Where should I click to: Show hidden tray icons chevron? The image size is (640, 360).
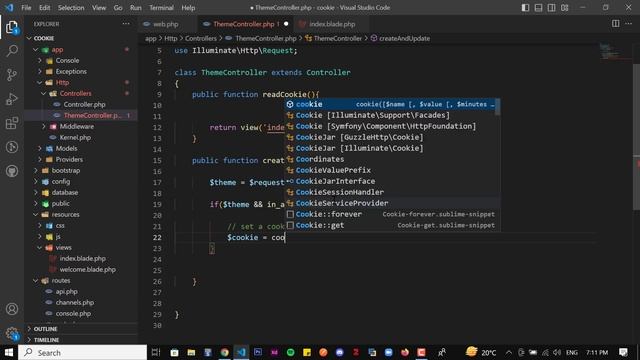(x=509, y=352)
